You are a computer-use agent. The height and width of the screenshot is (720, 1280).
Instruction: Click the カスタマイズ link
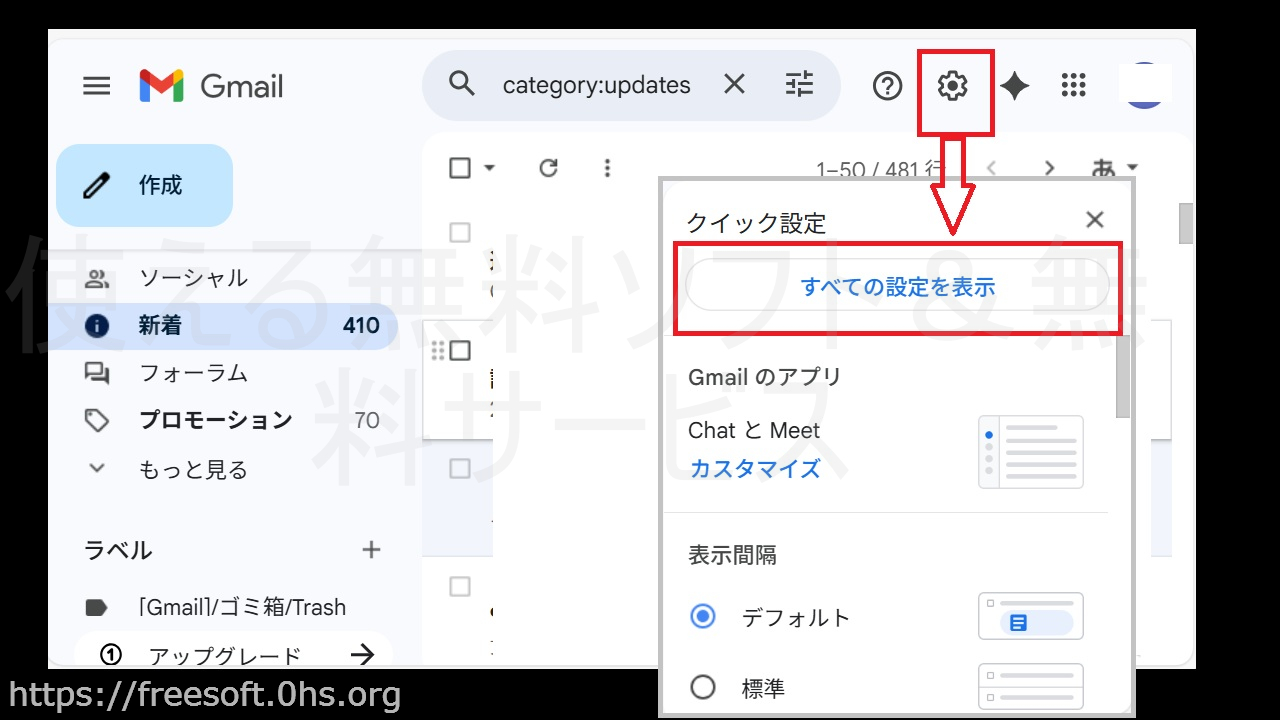click(755, 468)
